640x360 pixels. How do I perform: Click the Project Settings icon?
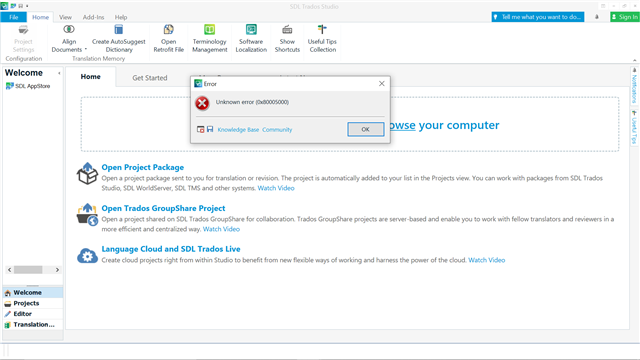coord(23,29)
